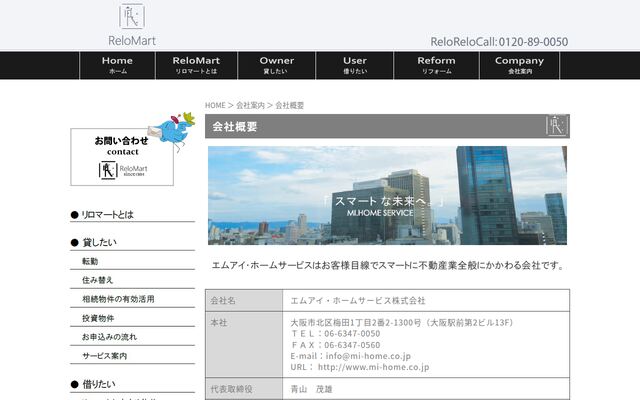This screenshot has width=640, height=400.
Task: Select the User 借りたい menu
Action: [355, 65]
